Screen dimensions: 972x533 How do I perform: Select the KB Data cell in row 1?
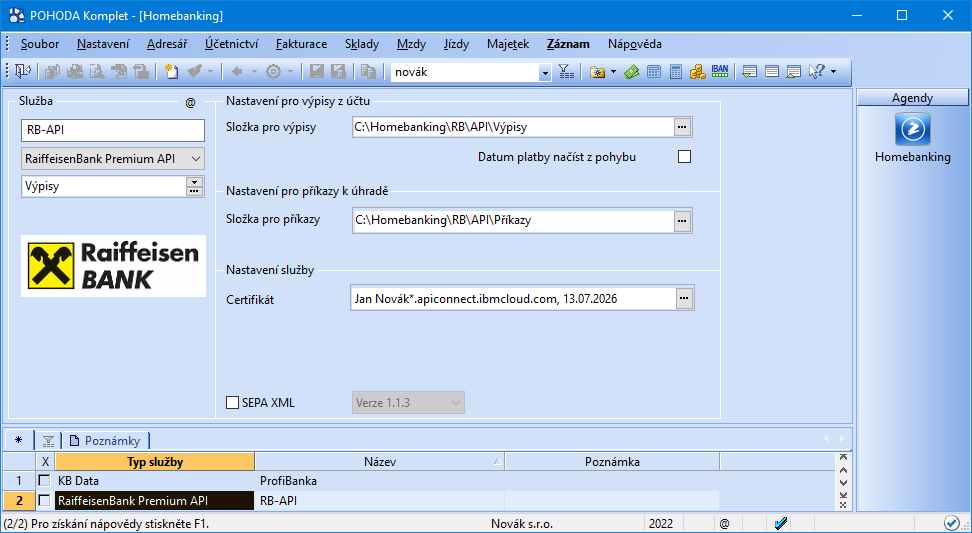(154, 480)
